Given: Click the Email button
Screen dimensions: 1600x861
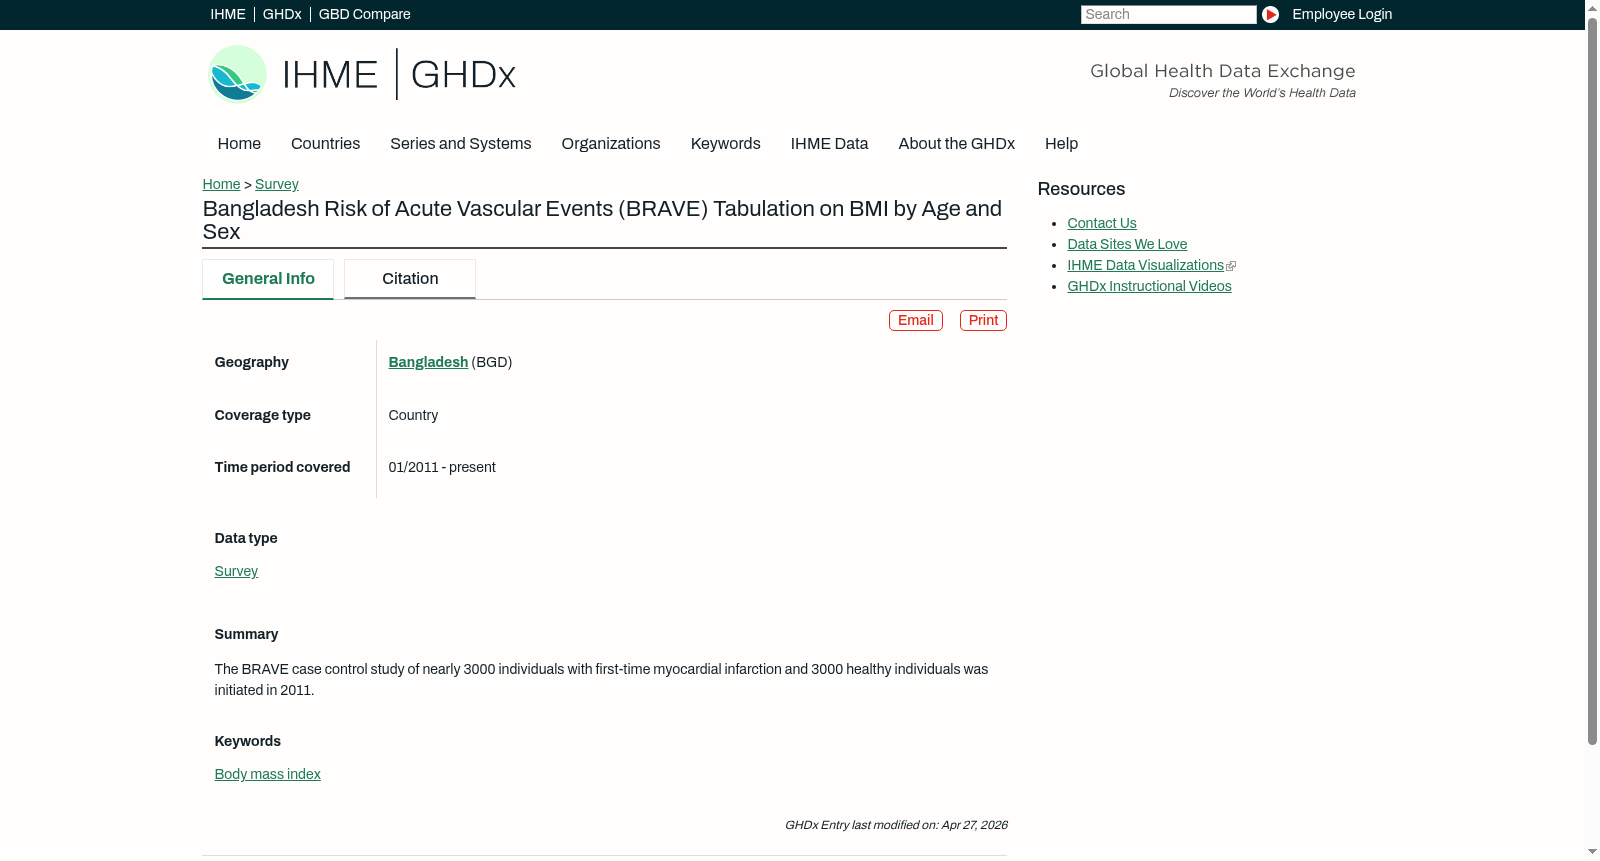Looking at the screenshot, I should 916,320.
